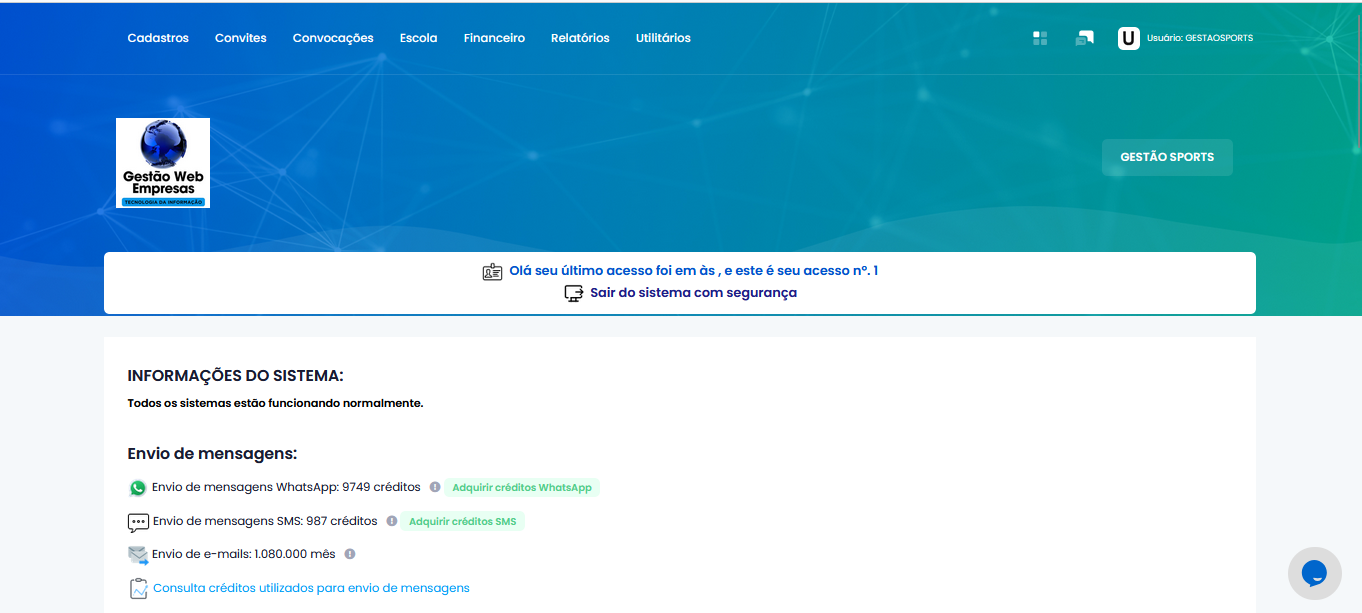Image resolution: width=1362 pixels, height=613 pixels.
Task: Click the info icon beside WhatsApp credits
Action: click(x=435, y=487)
